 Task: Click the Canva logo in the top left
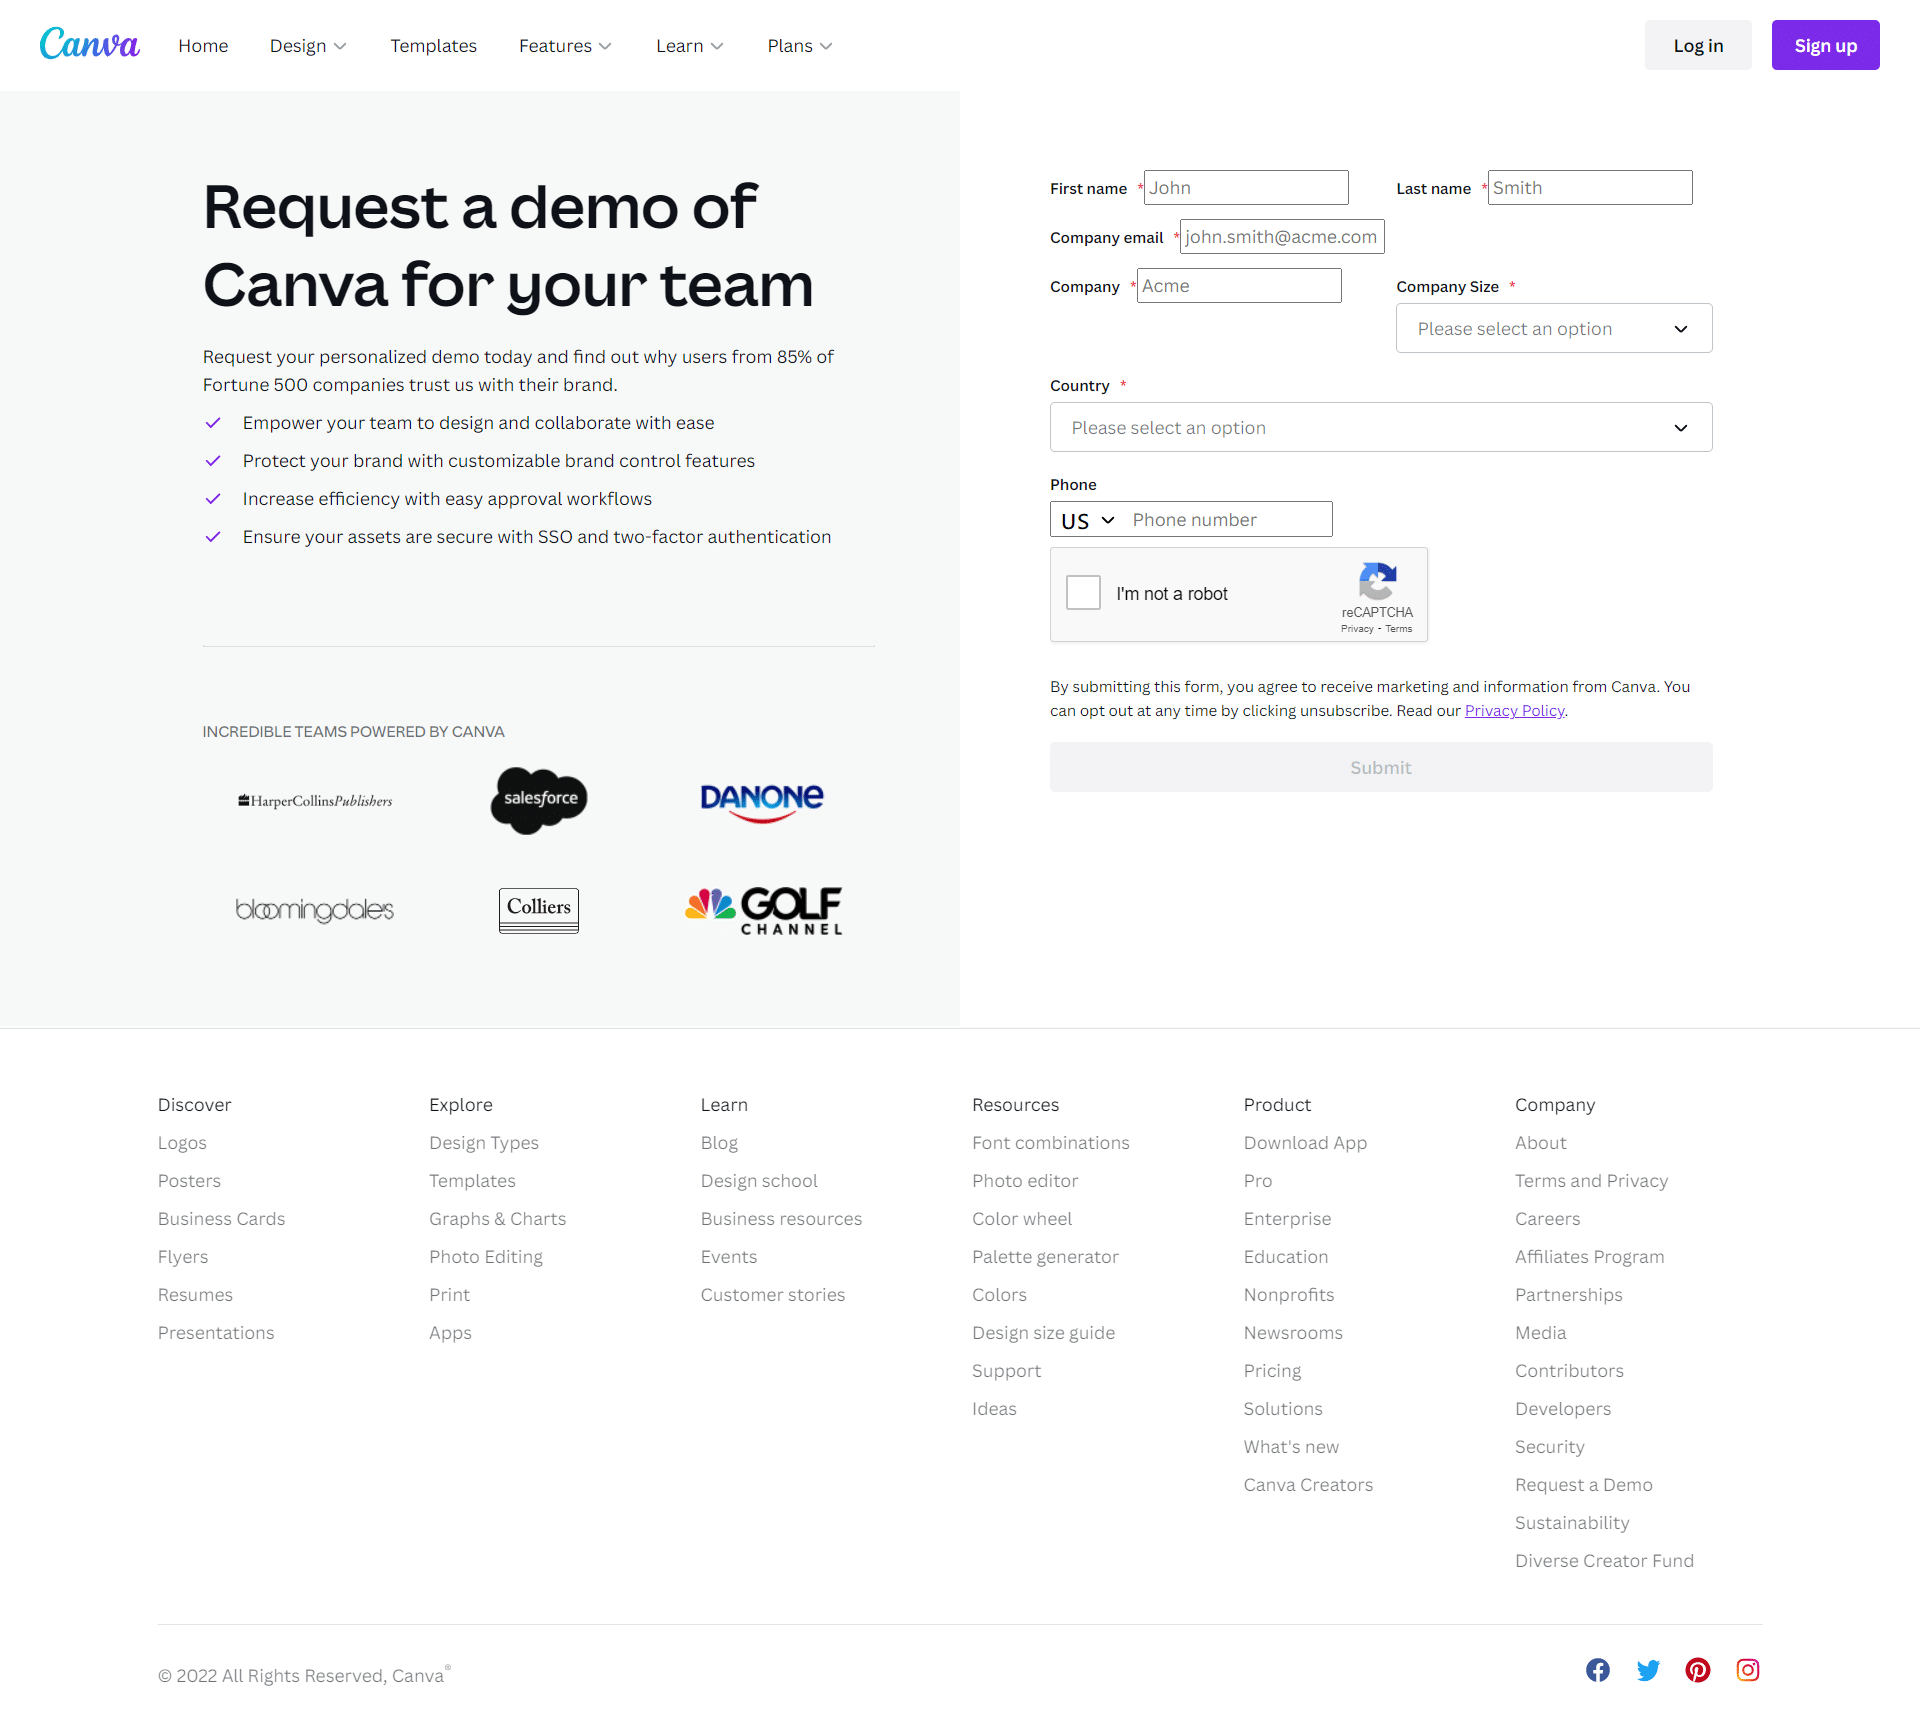click(92, 45)
